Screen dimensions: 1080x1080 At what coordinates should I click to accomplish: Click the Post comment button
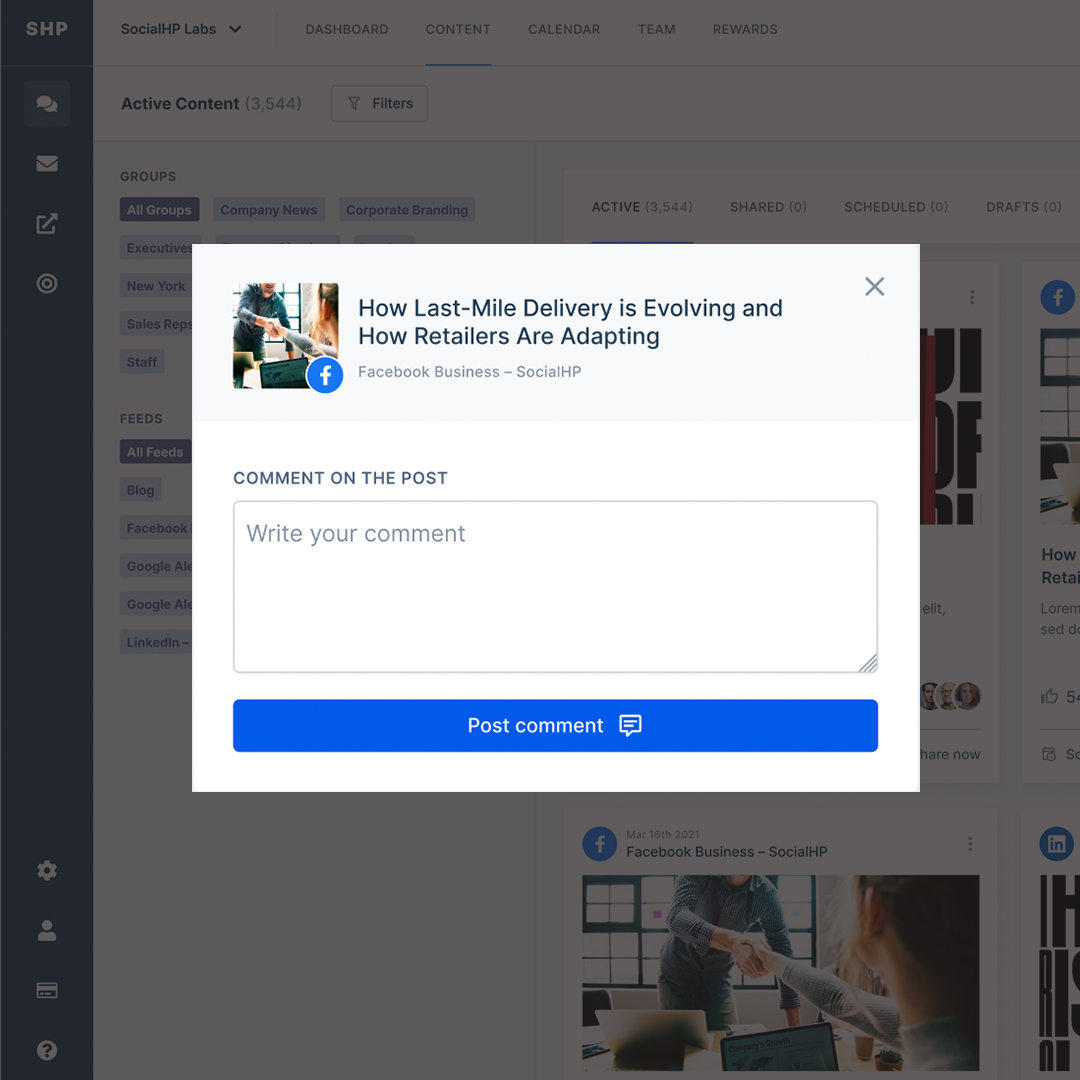pos(555,725)
